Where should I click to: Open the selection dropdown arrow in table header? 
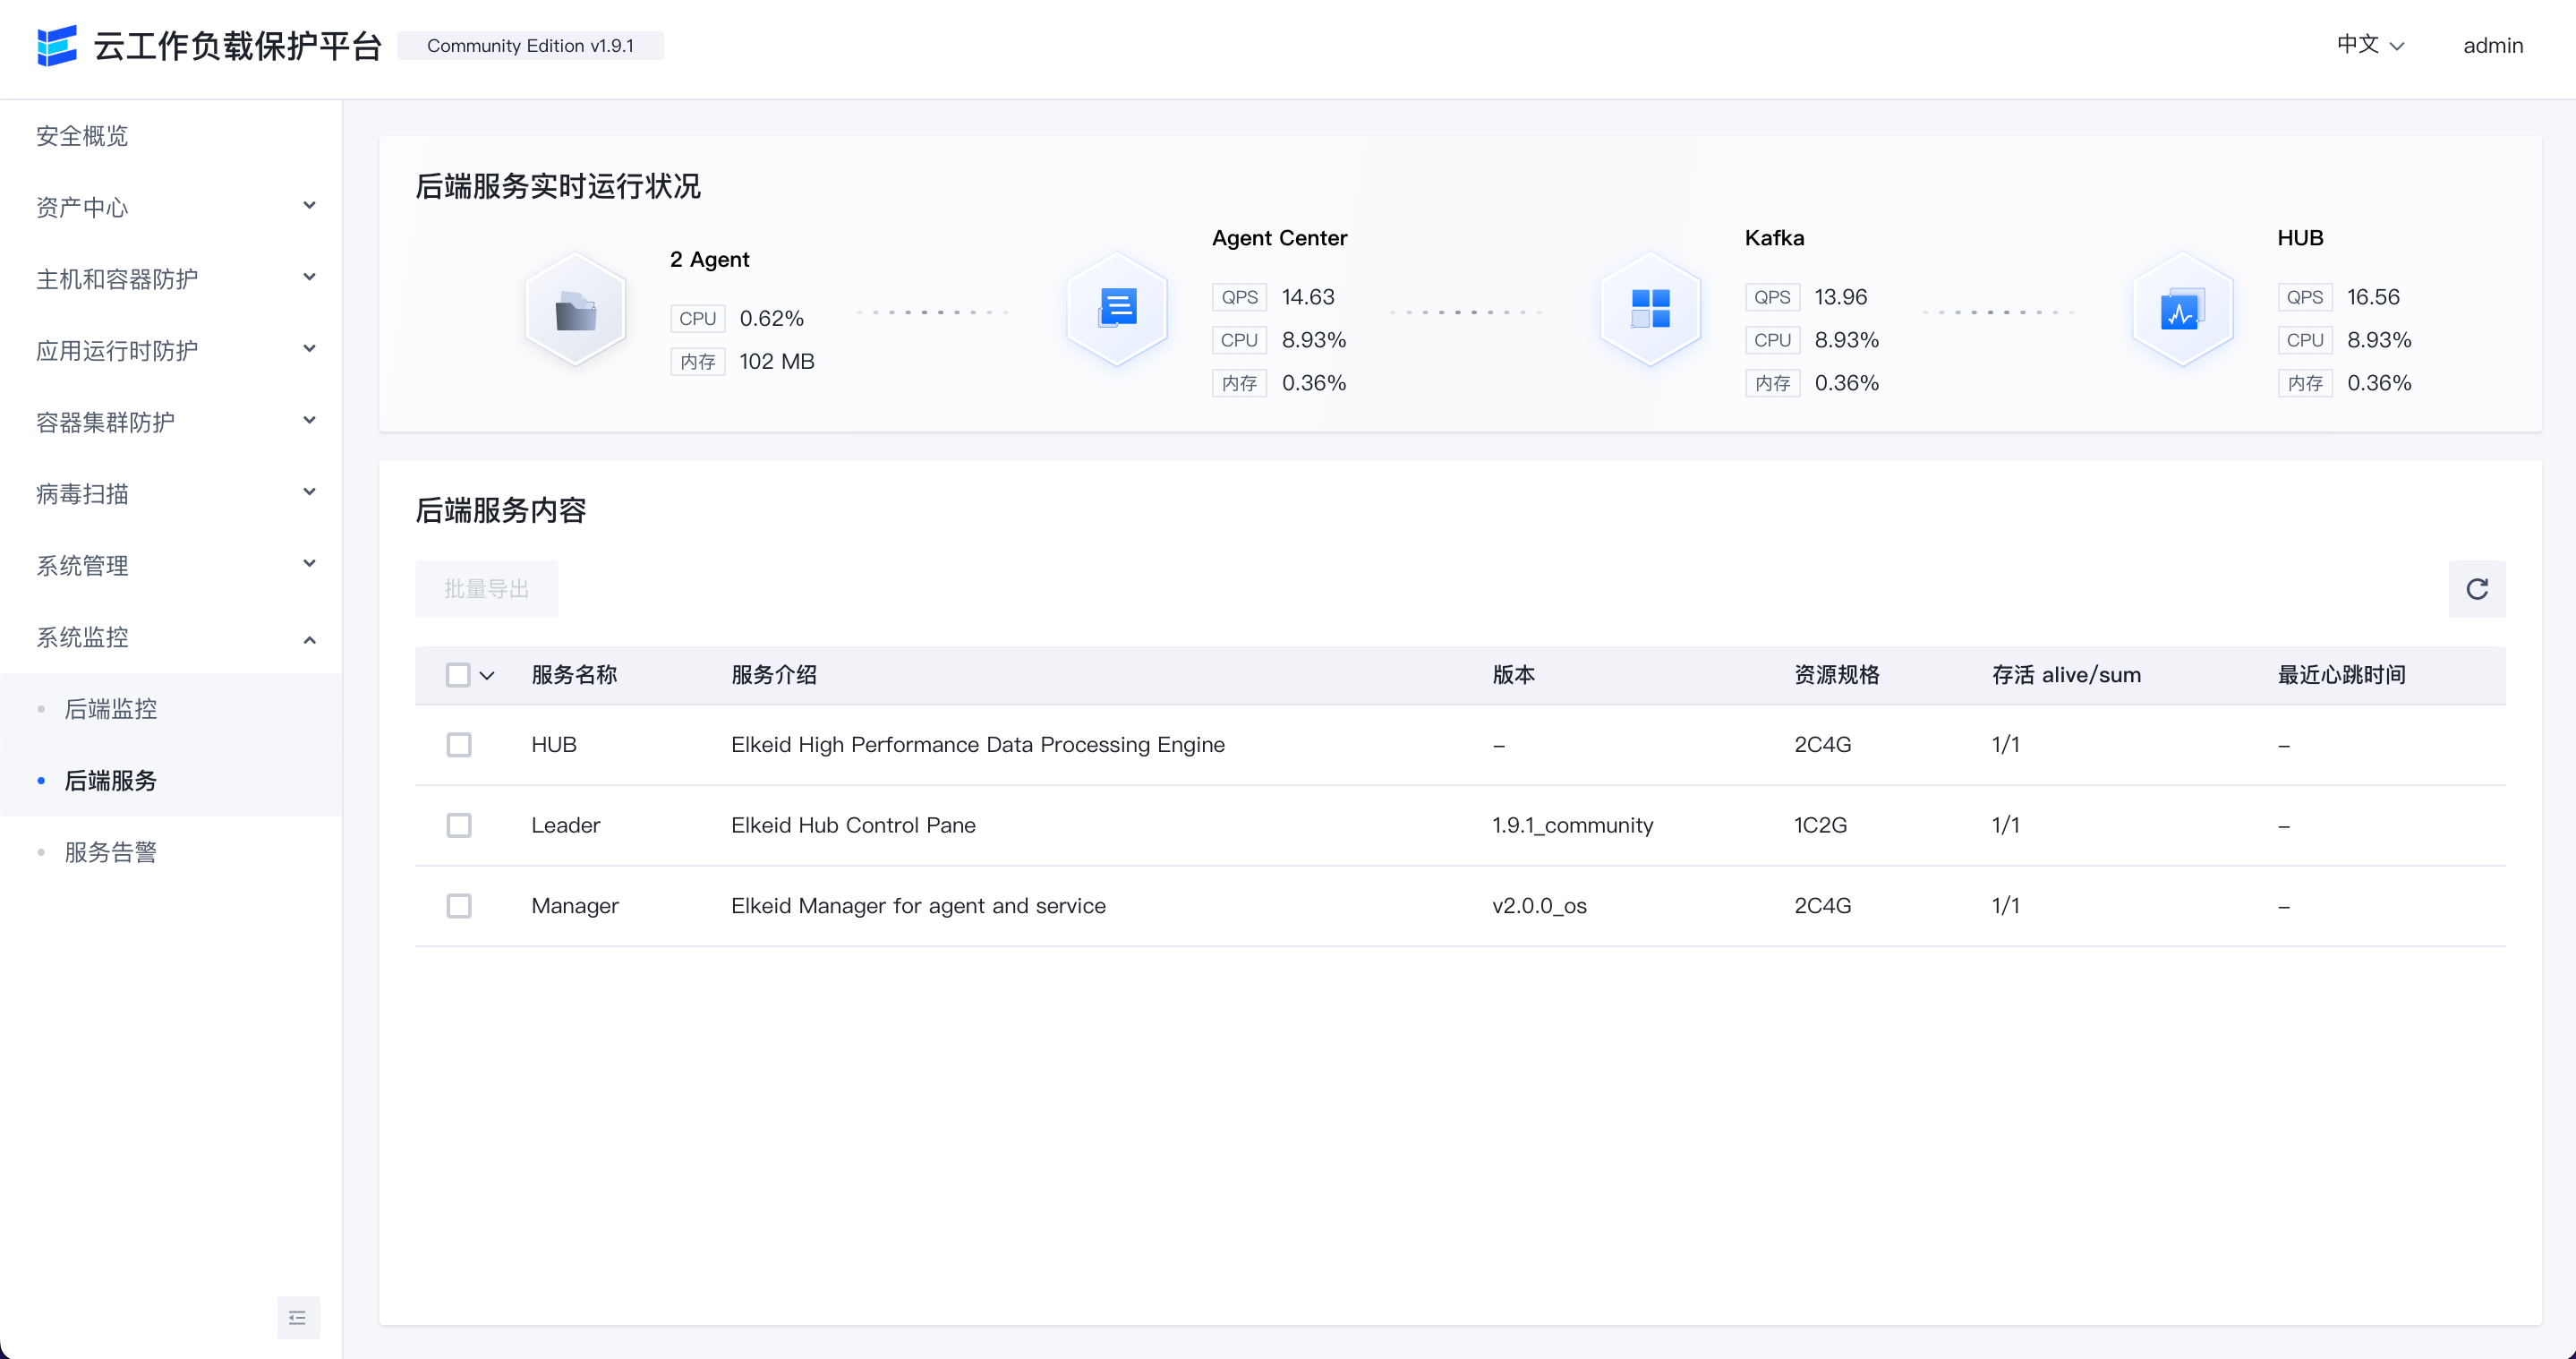pos(487,676)
